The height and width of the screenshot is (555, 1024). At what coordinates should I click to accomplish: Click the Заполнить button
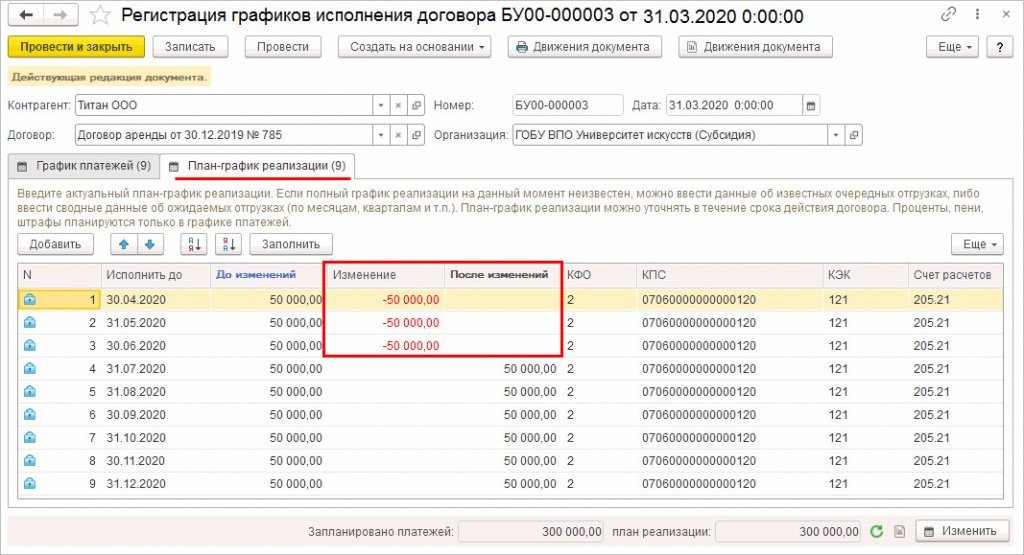(291, 244)
